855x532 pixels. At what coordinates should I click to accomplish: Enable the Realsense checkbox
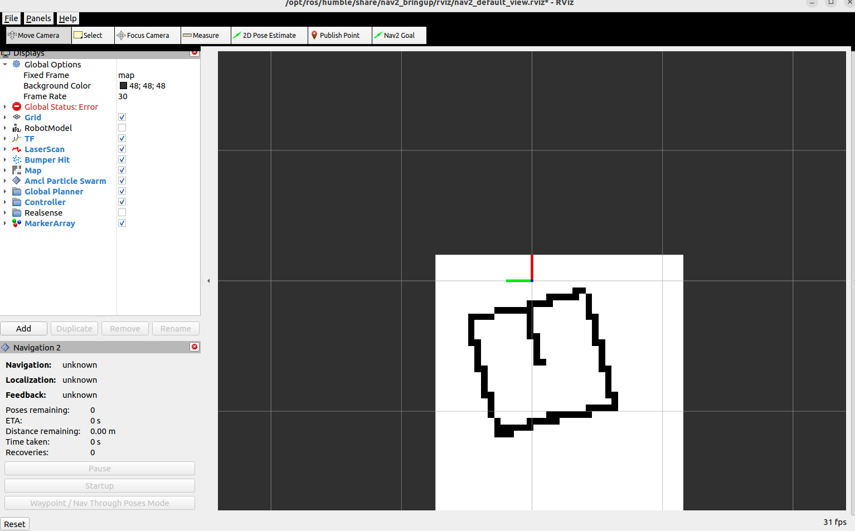pyautogui.click(x=122, y=213)
